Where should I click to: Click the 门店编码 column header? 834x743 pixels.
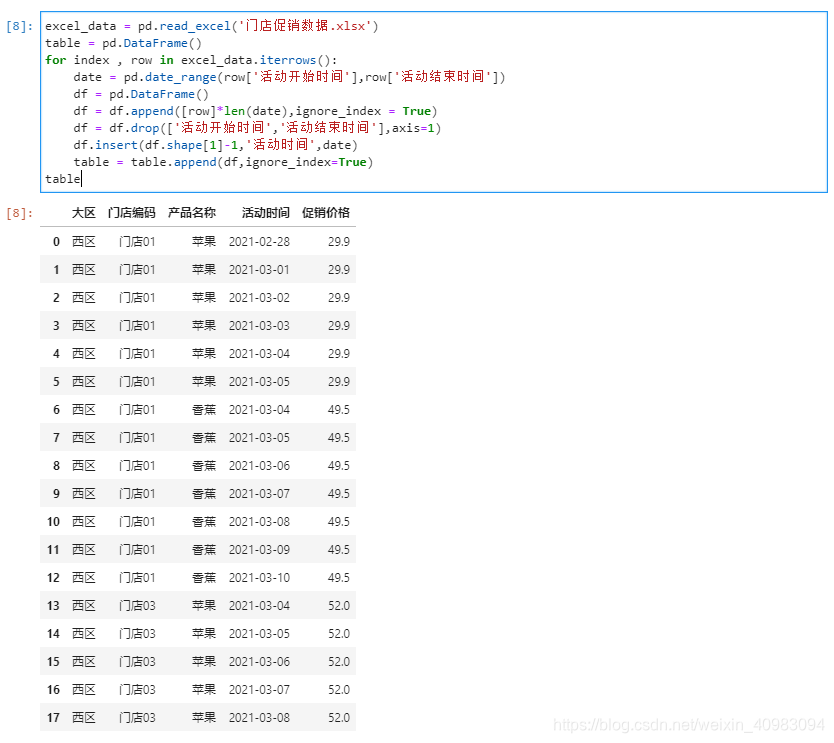click(131, 213)
